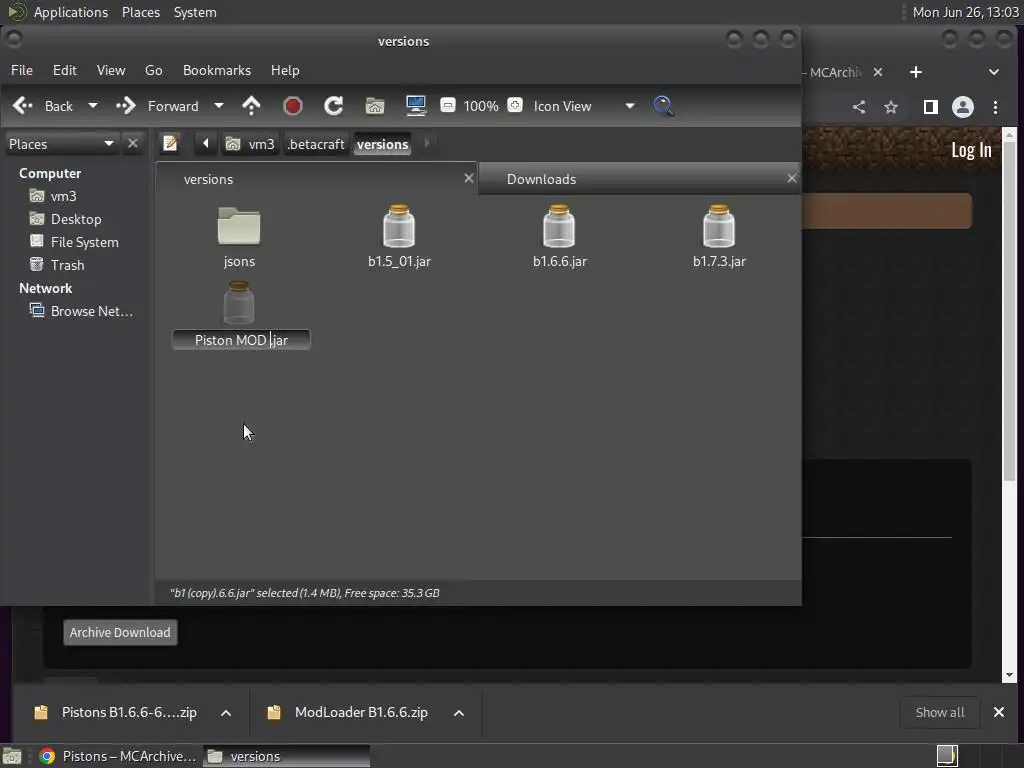Open Browse Network in the sidebar

[81, 311]
